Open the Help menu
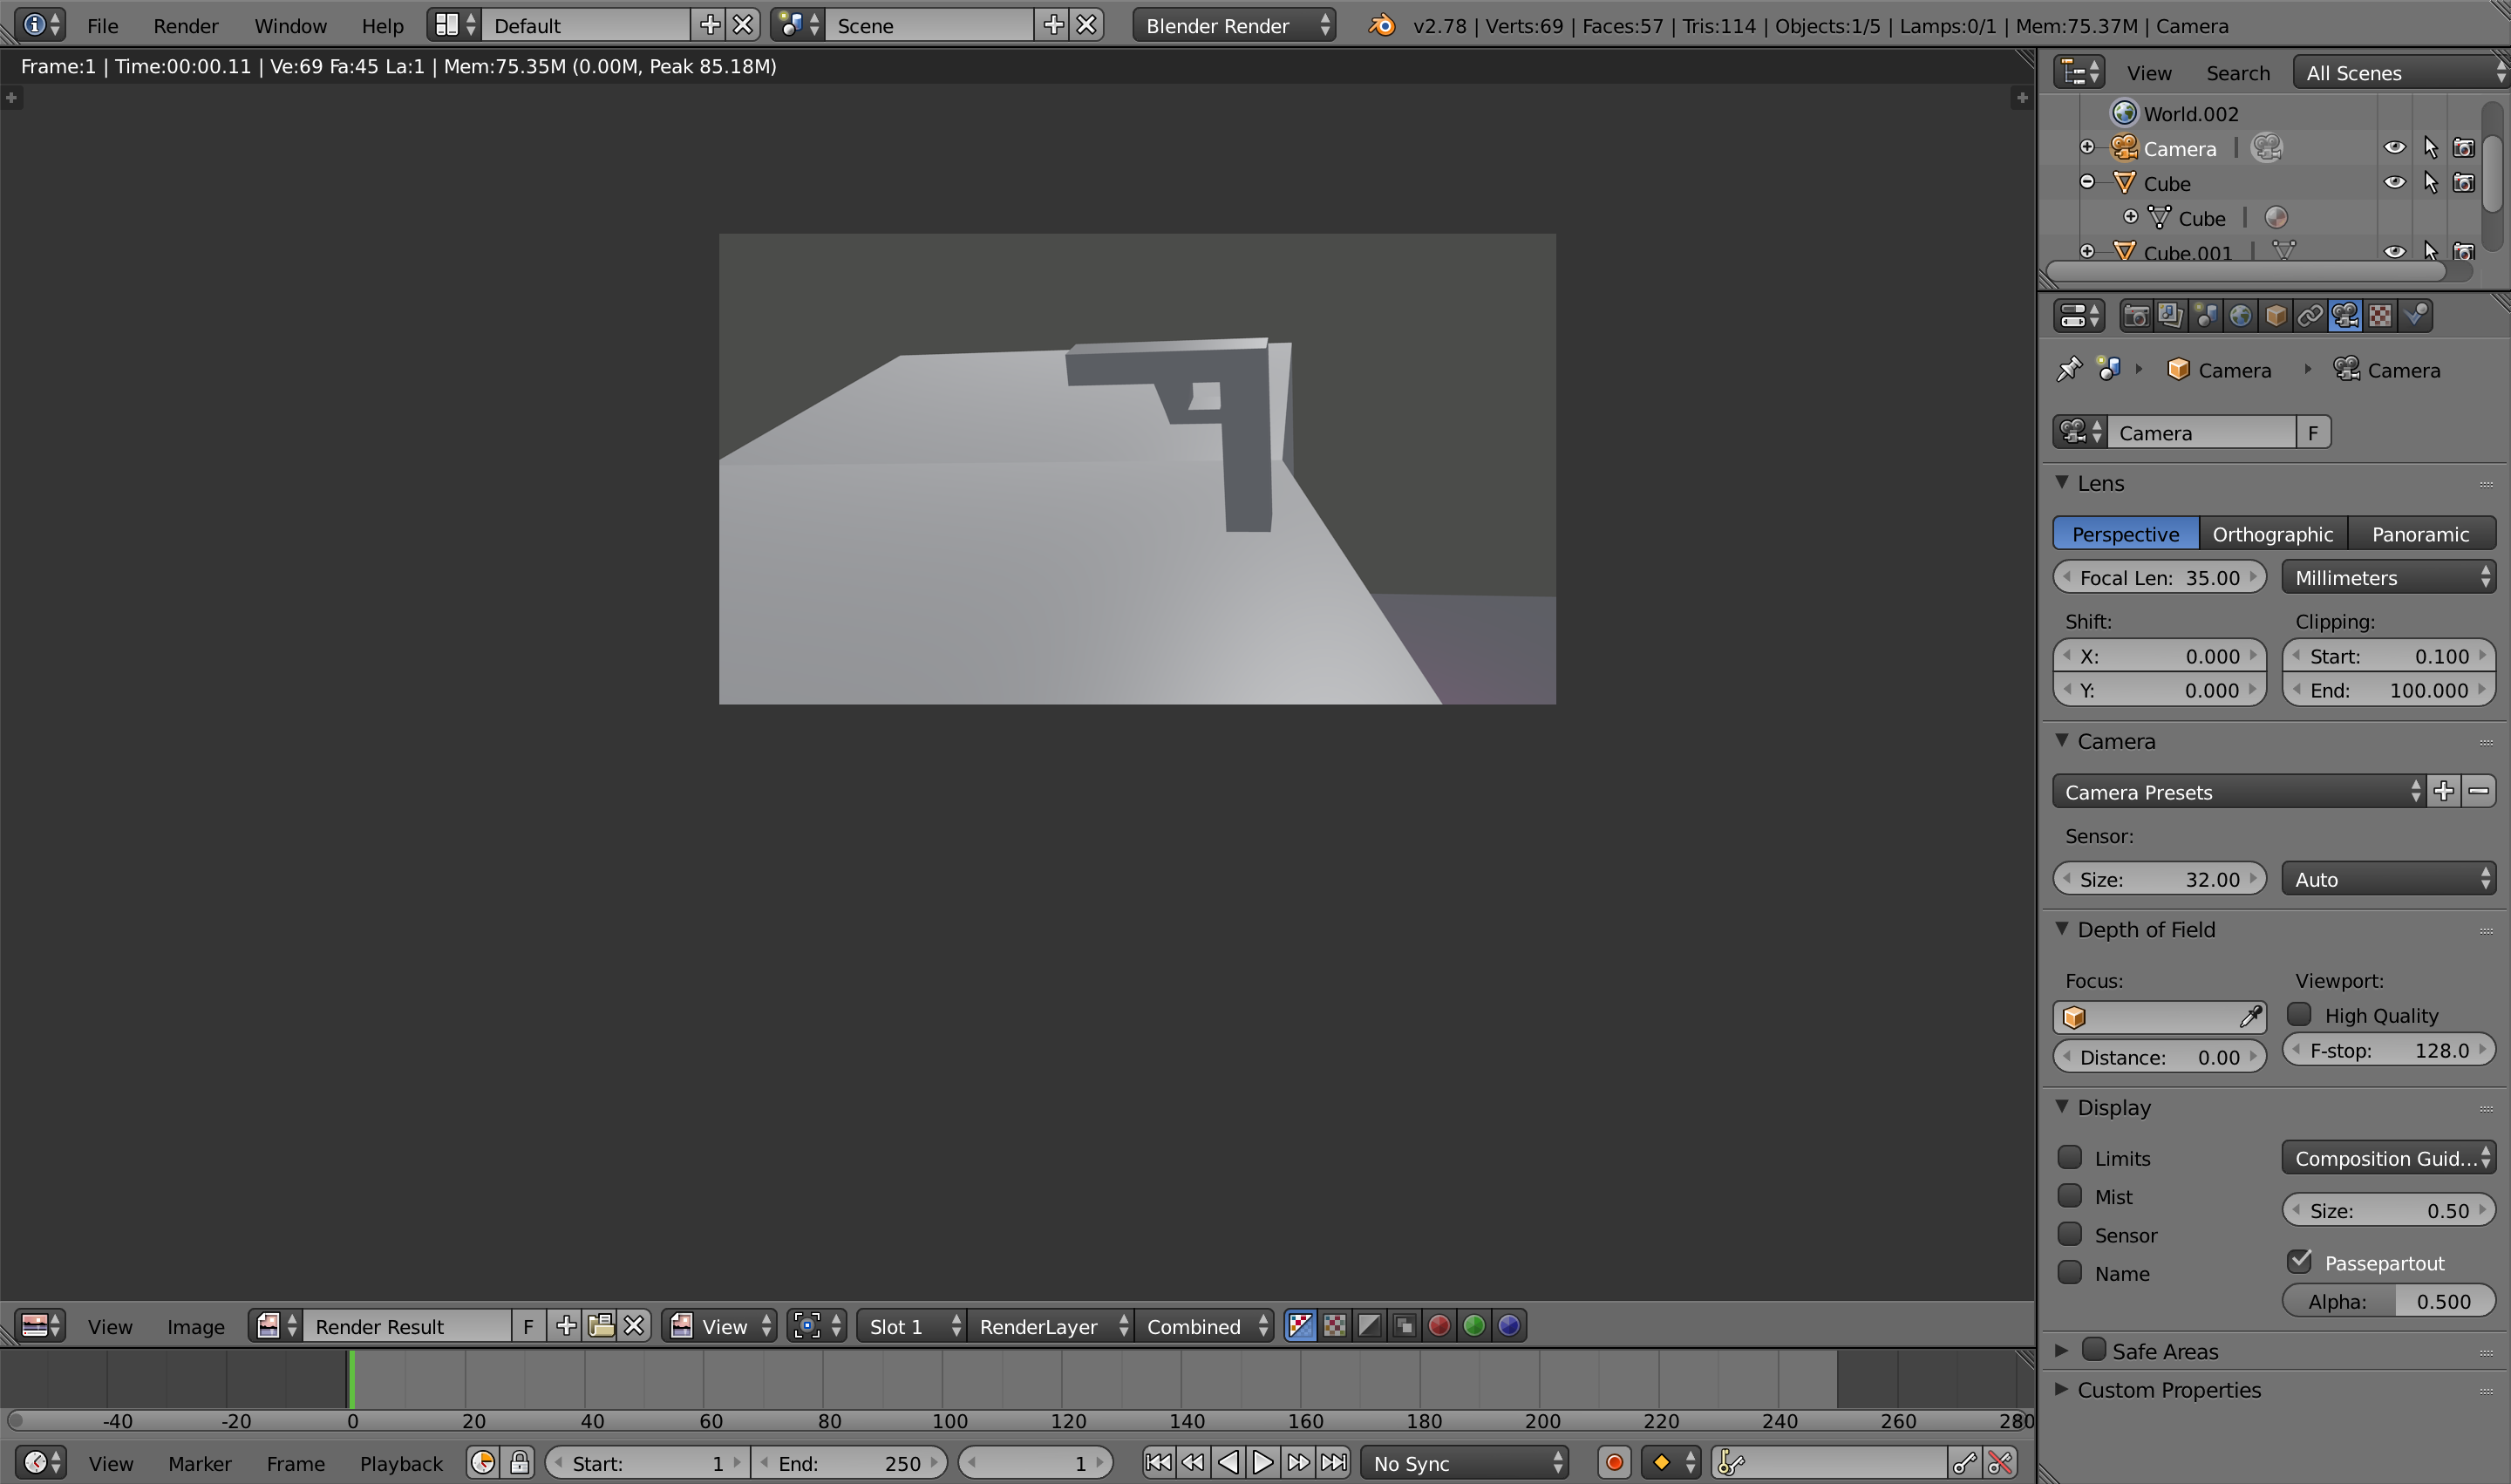Screen dimensions: 2511x1484 [382, 26]
